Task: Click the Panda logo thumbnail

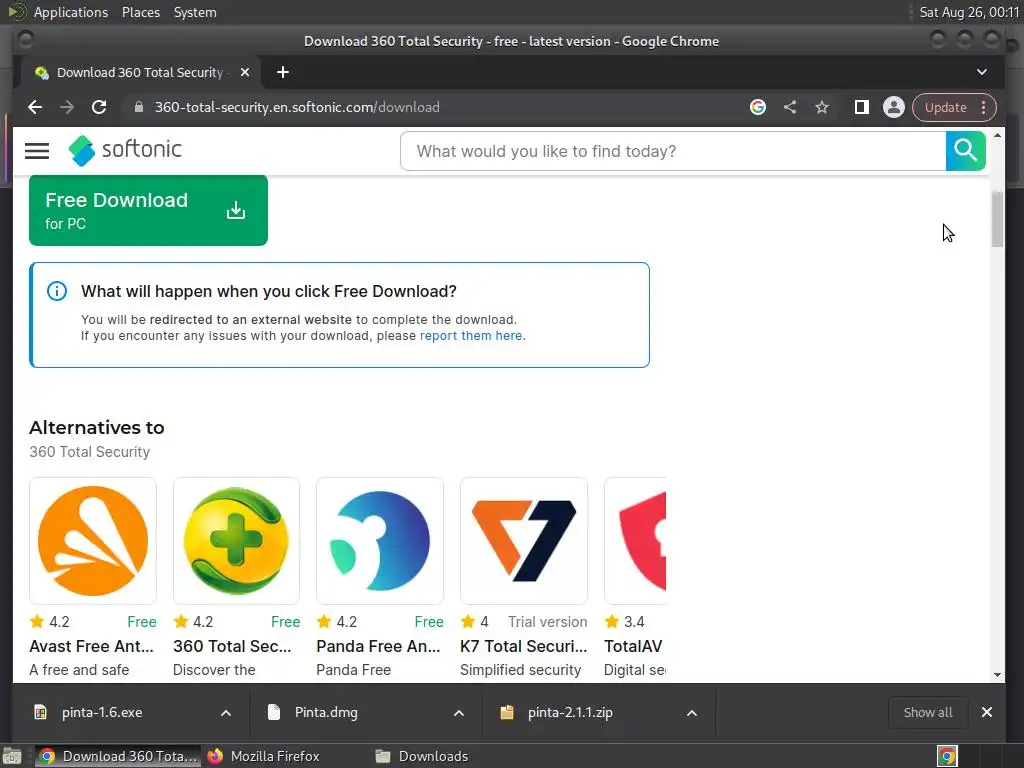Action: point(380,541)
